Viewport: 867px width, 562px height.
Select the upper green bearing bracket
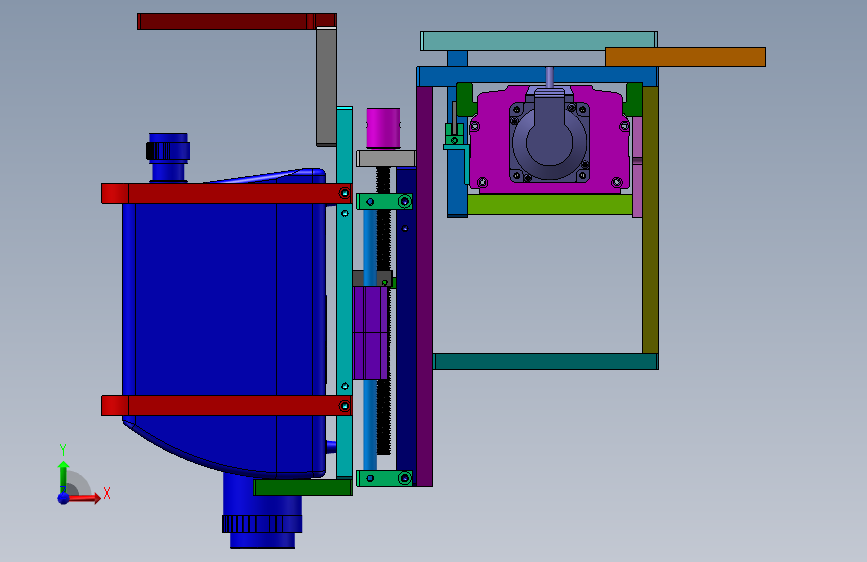[x=384, y=201]
